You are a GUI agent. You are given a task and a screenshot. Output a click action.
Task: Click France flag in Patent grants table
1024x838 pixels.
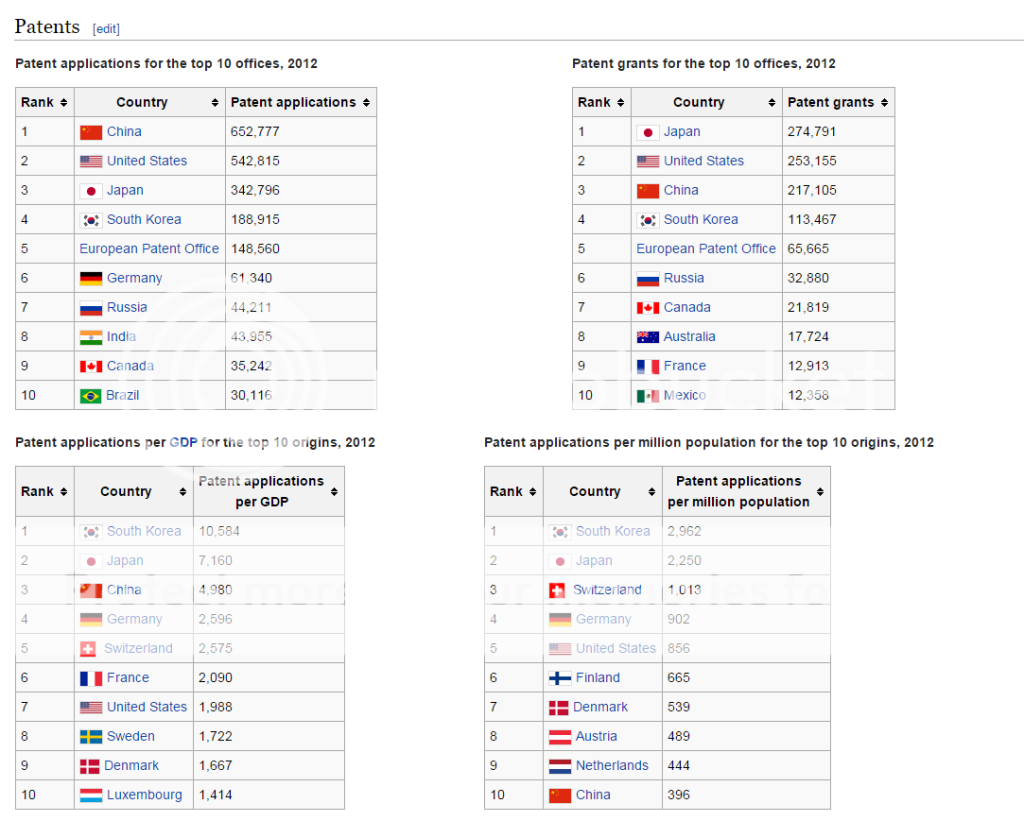point(648,367)
